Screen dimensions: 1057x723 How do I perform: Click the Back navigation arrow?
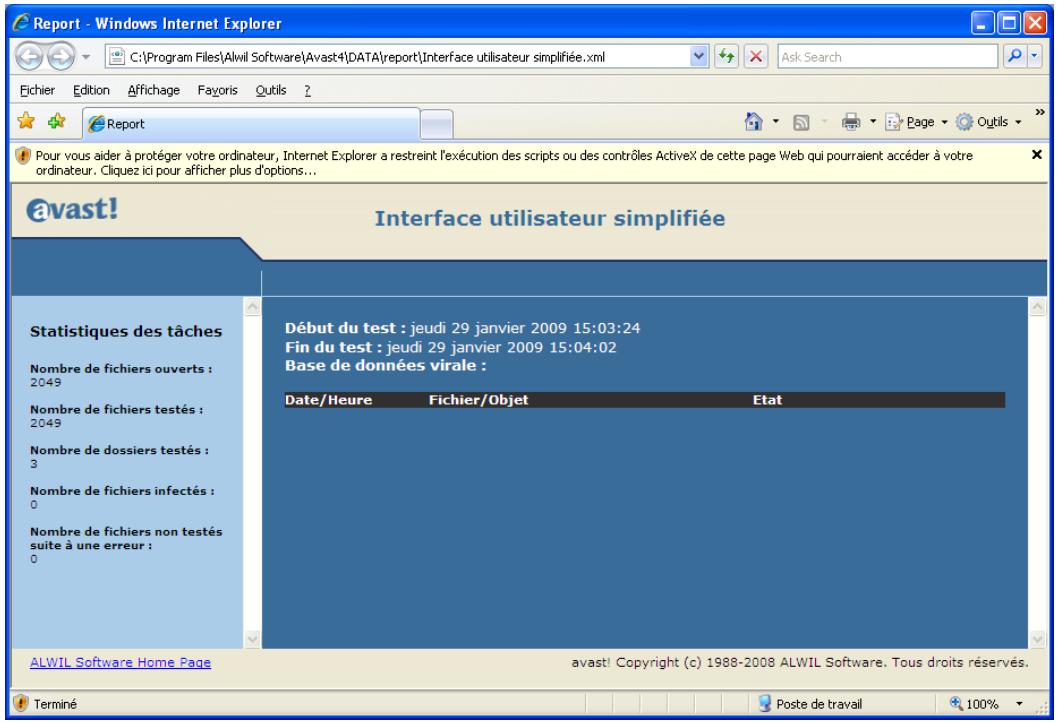pos(29,57)
